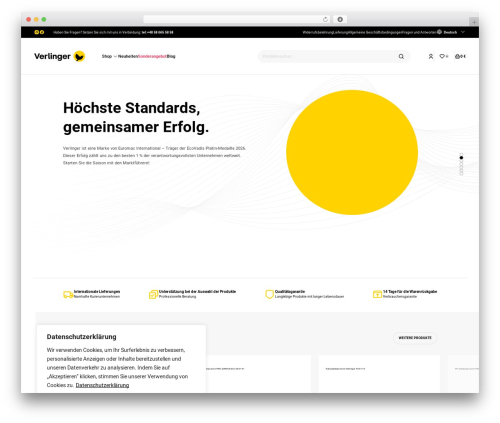Image resolution: width=500 pixels, height=423 pixels.
Task: Open the Widerrufsbelehrung link
Action: click(318, 32)
